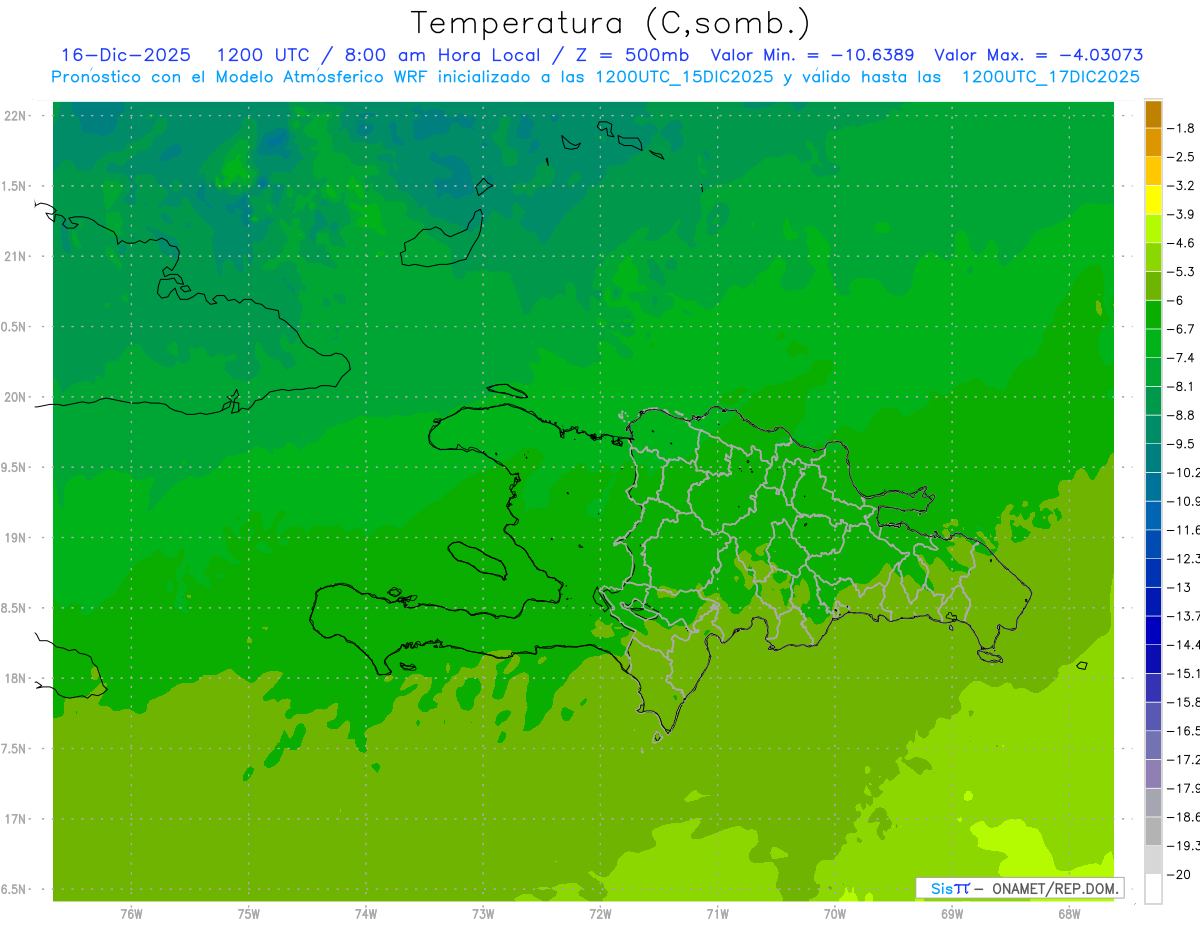Click the "1.5N" latitude label
This screenshot has width=1200, height=927.
(x=15, y=186)
